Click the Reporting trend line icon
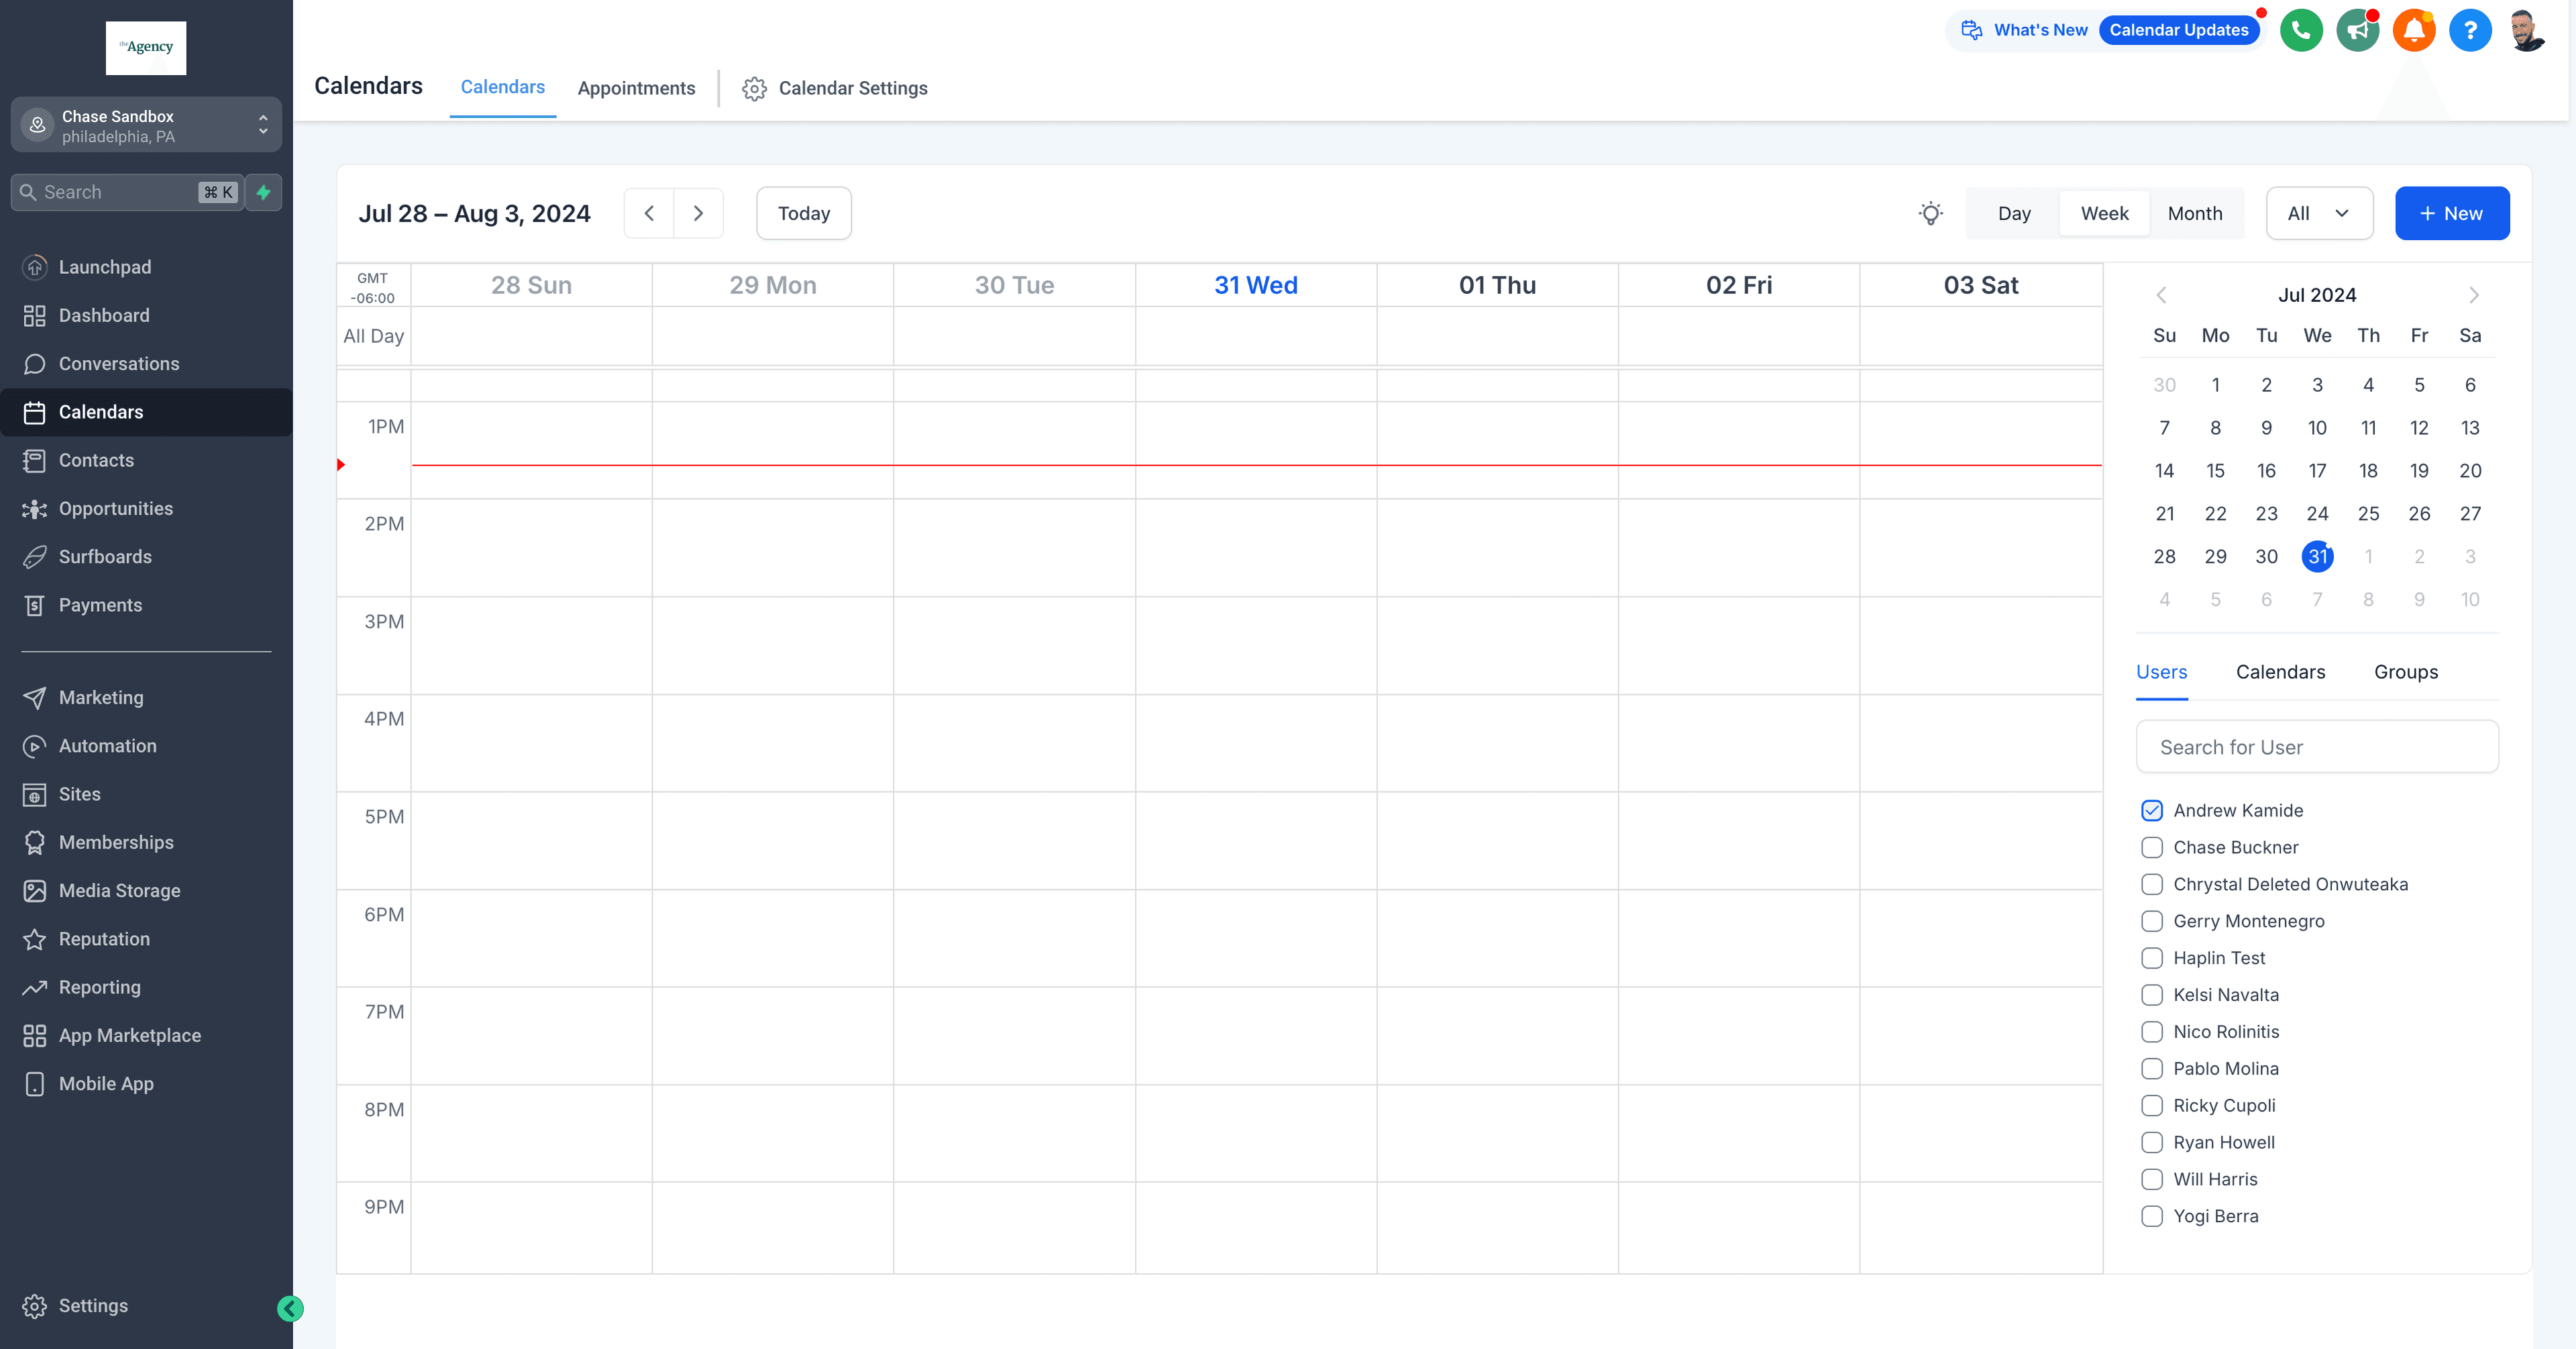The image size is (2576, 1349). coord(35,987)
